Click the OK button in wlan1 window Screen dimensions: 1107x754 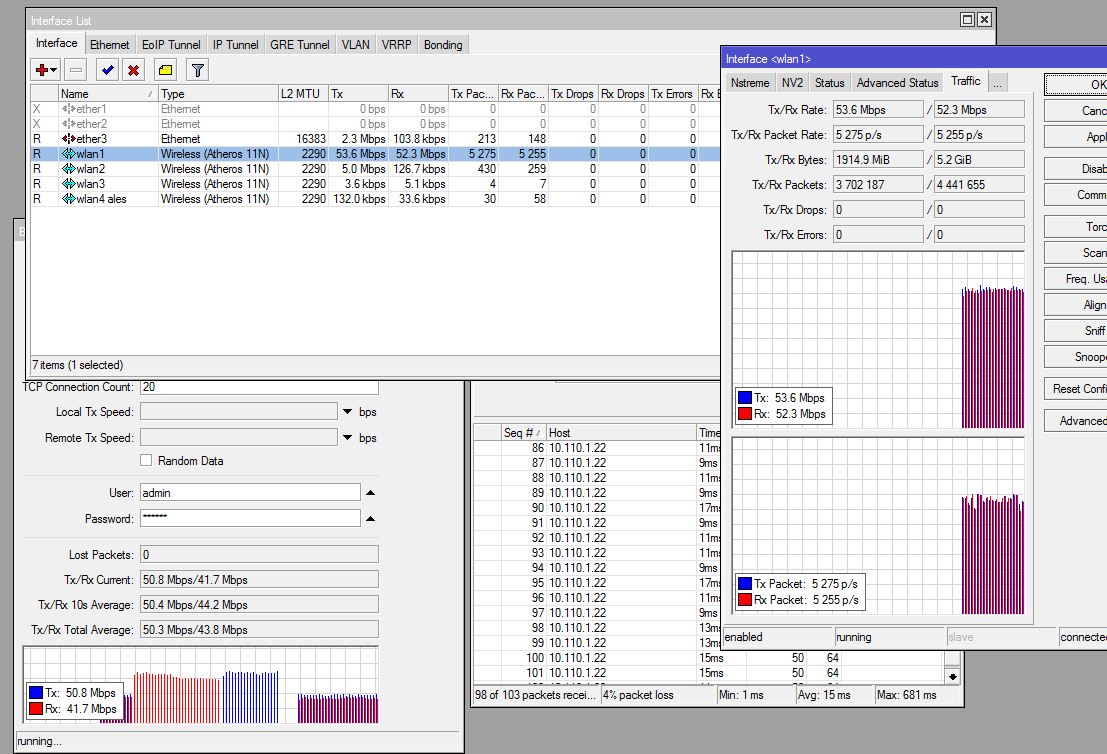pyautogui.click(x=1076, y=85)
